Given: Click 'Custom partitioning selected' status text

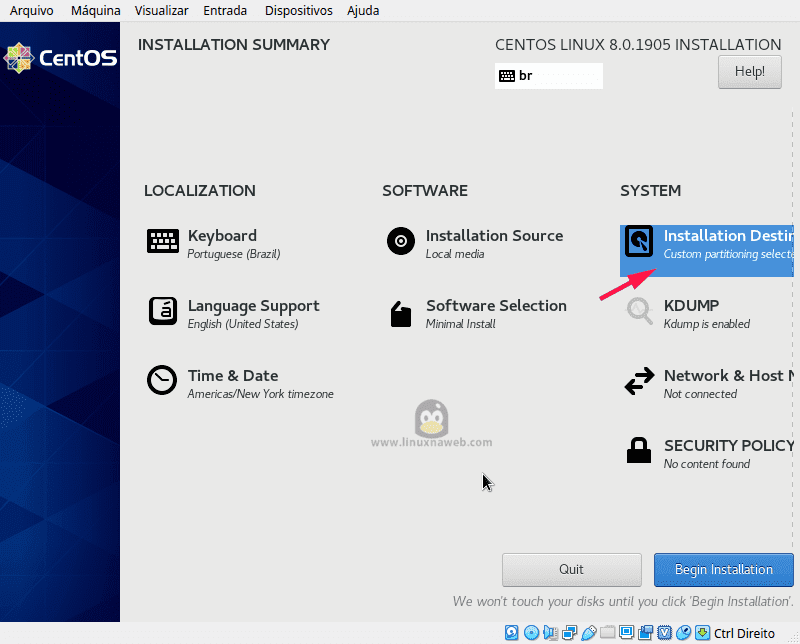Looking at the screenshot, I should point(729,254).
